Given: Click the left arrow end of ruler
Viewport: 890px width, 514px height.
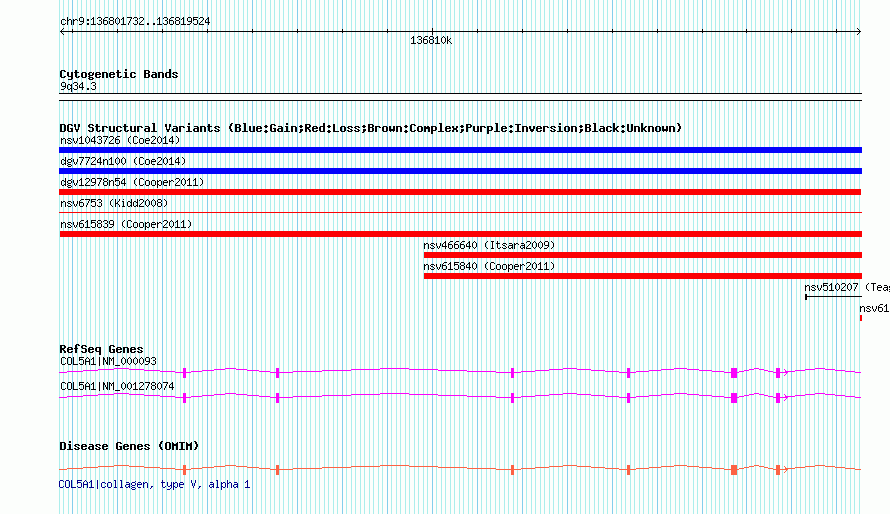Looking at the screenshot, I should (62, 32).
